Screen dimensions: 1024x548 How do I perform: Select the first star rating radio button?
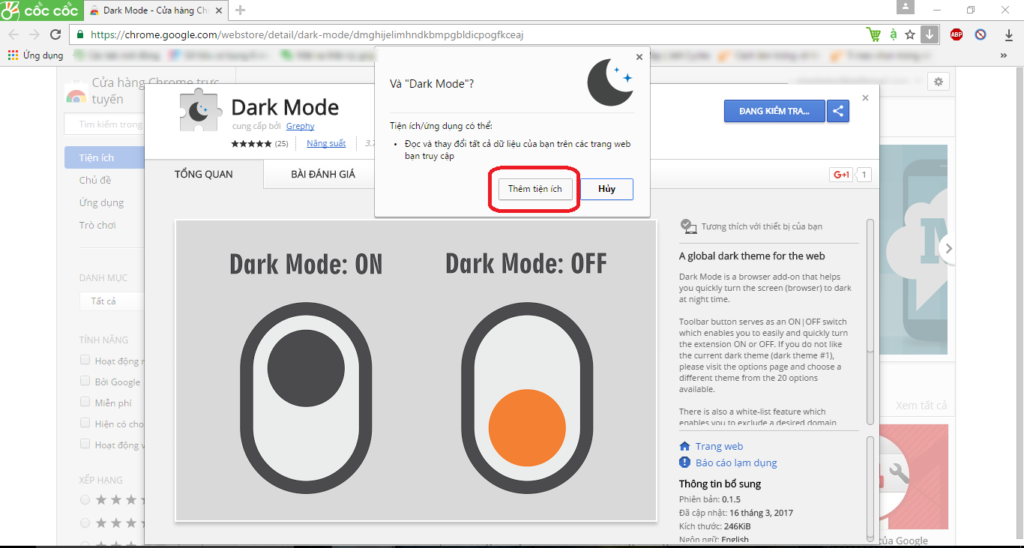click(x=85, y=499)
